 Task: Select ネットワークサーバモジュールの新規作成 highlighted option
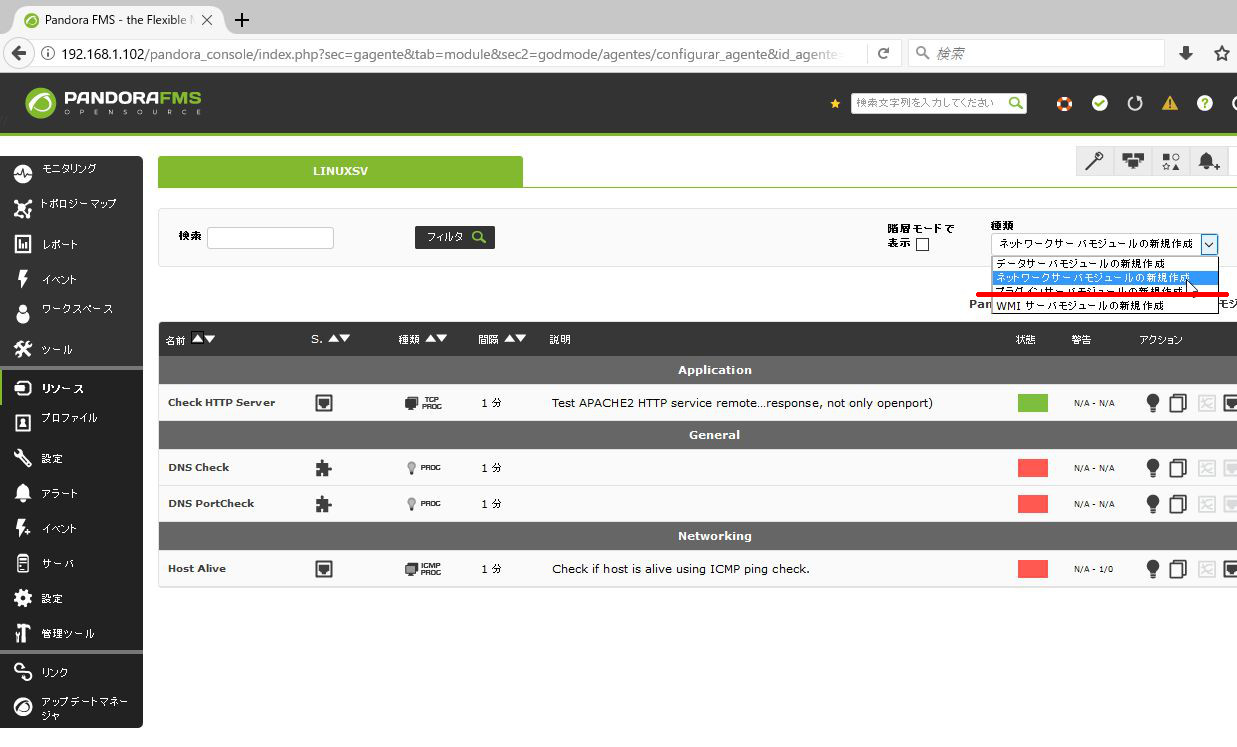point(1105,277)
